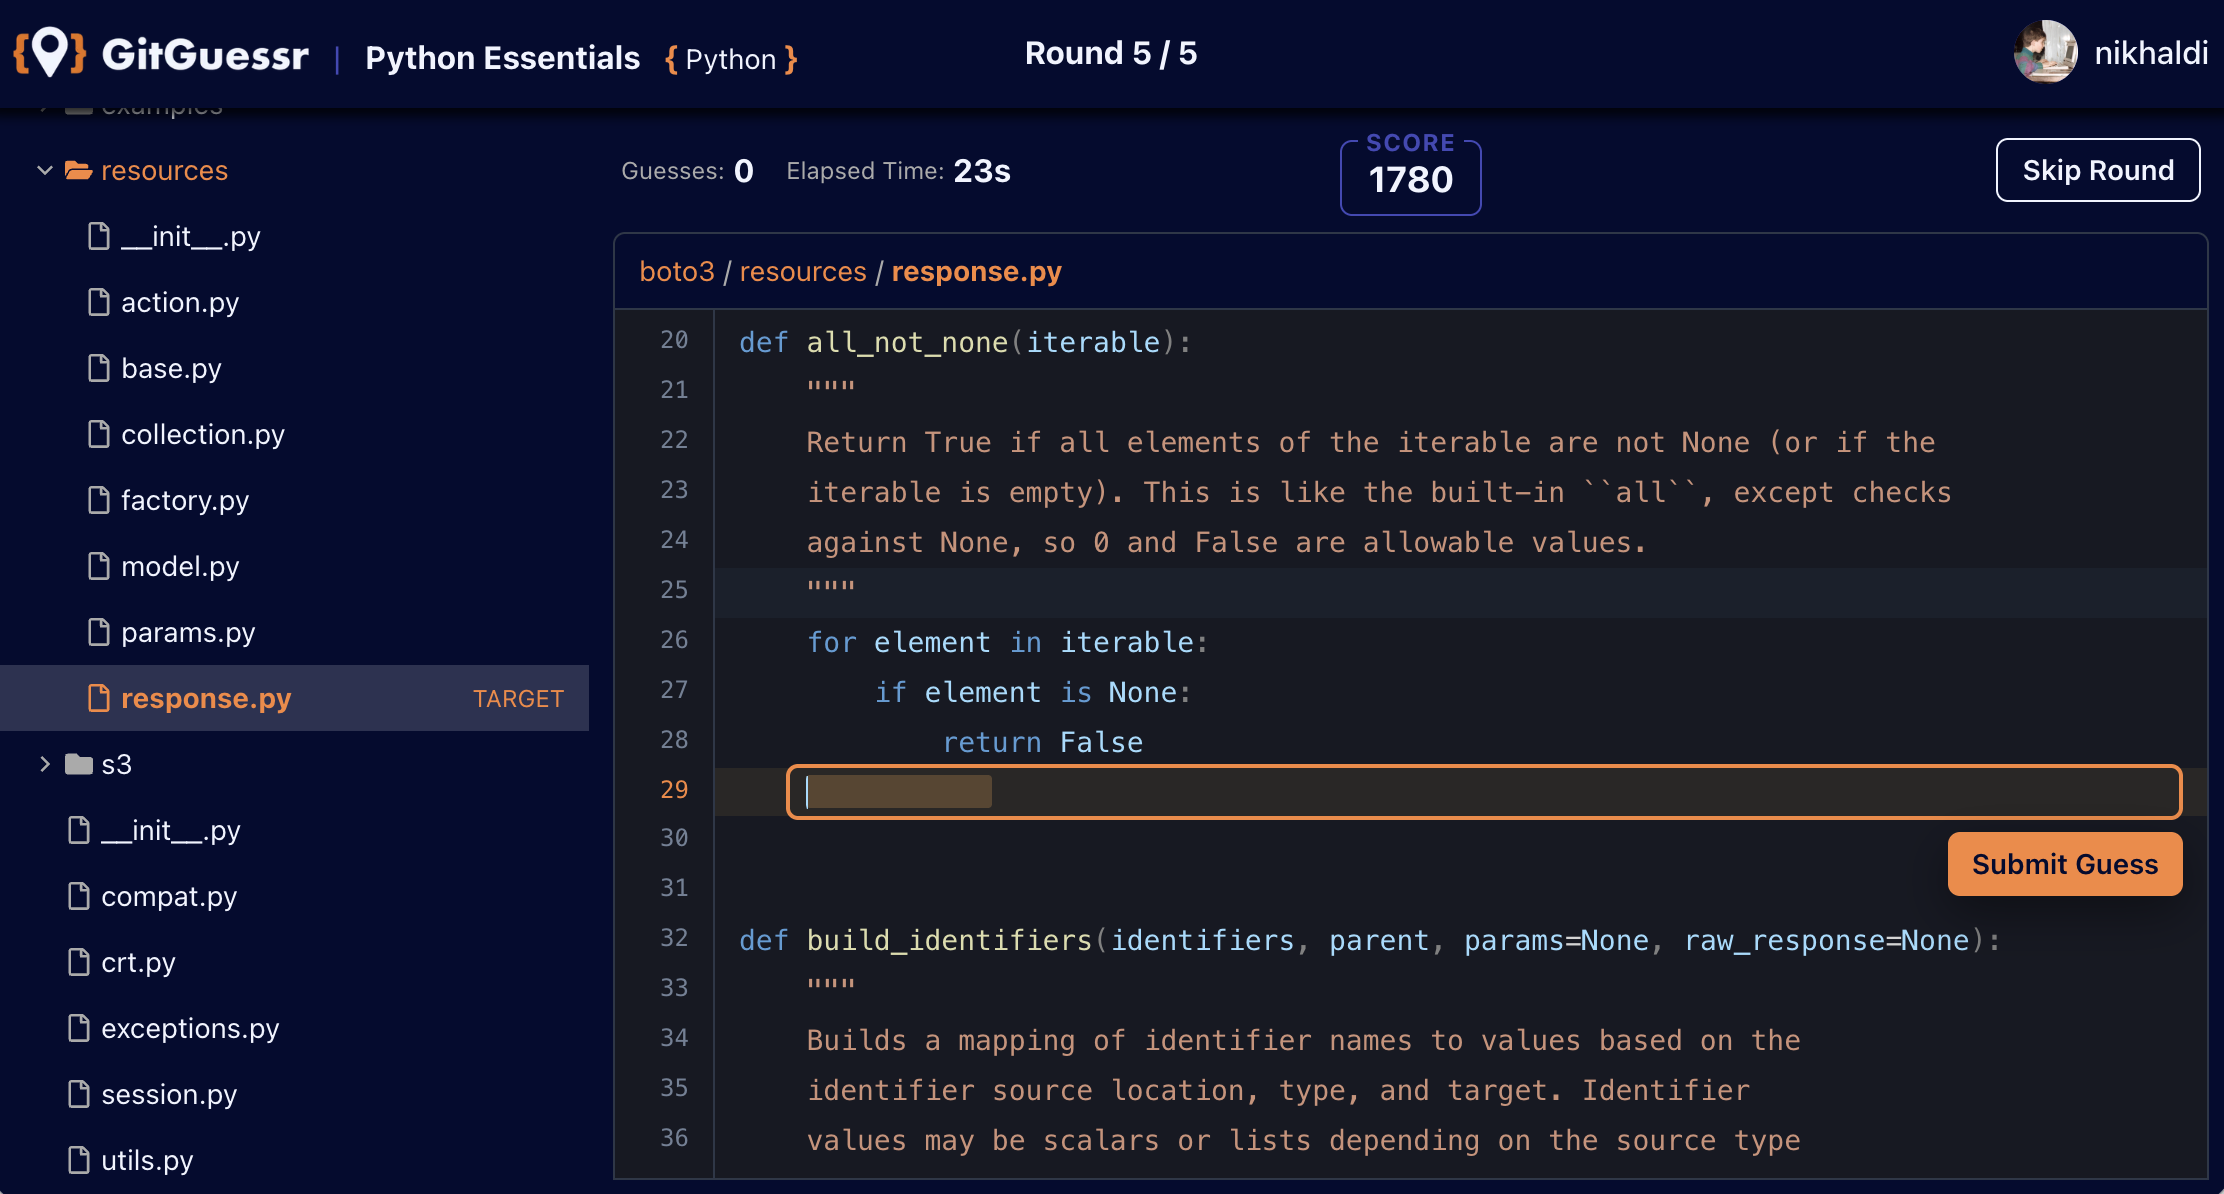Select exceptions.py in the file tree
Image resolution: width=2224 pixels, height=1194 pixels.
click(x=190, y=1029)
